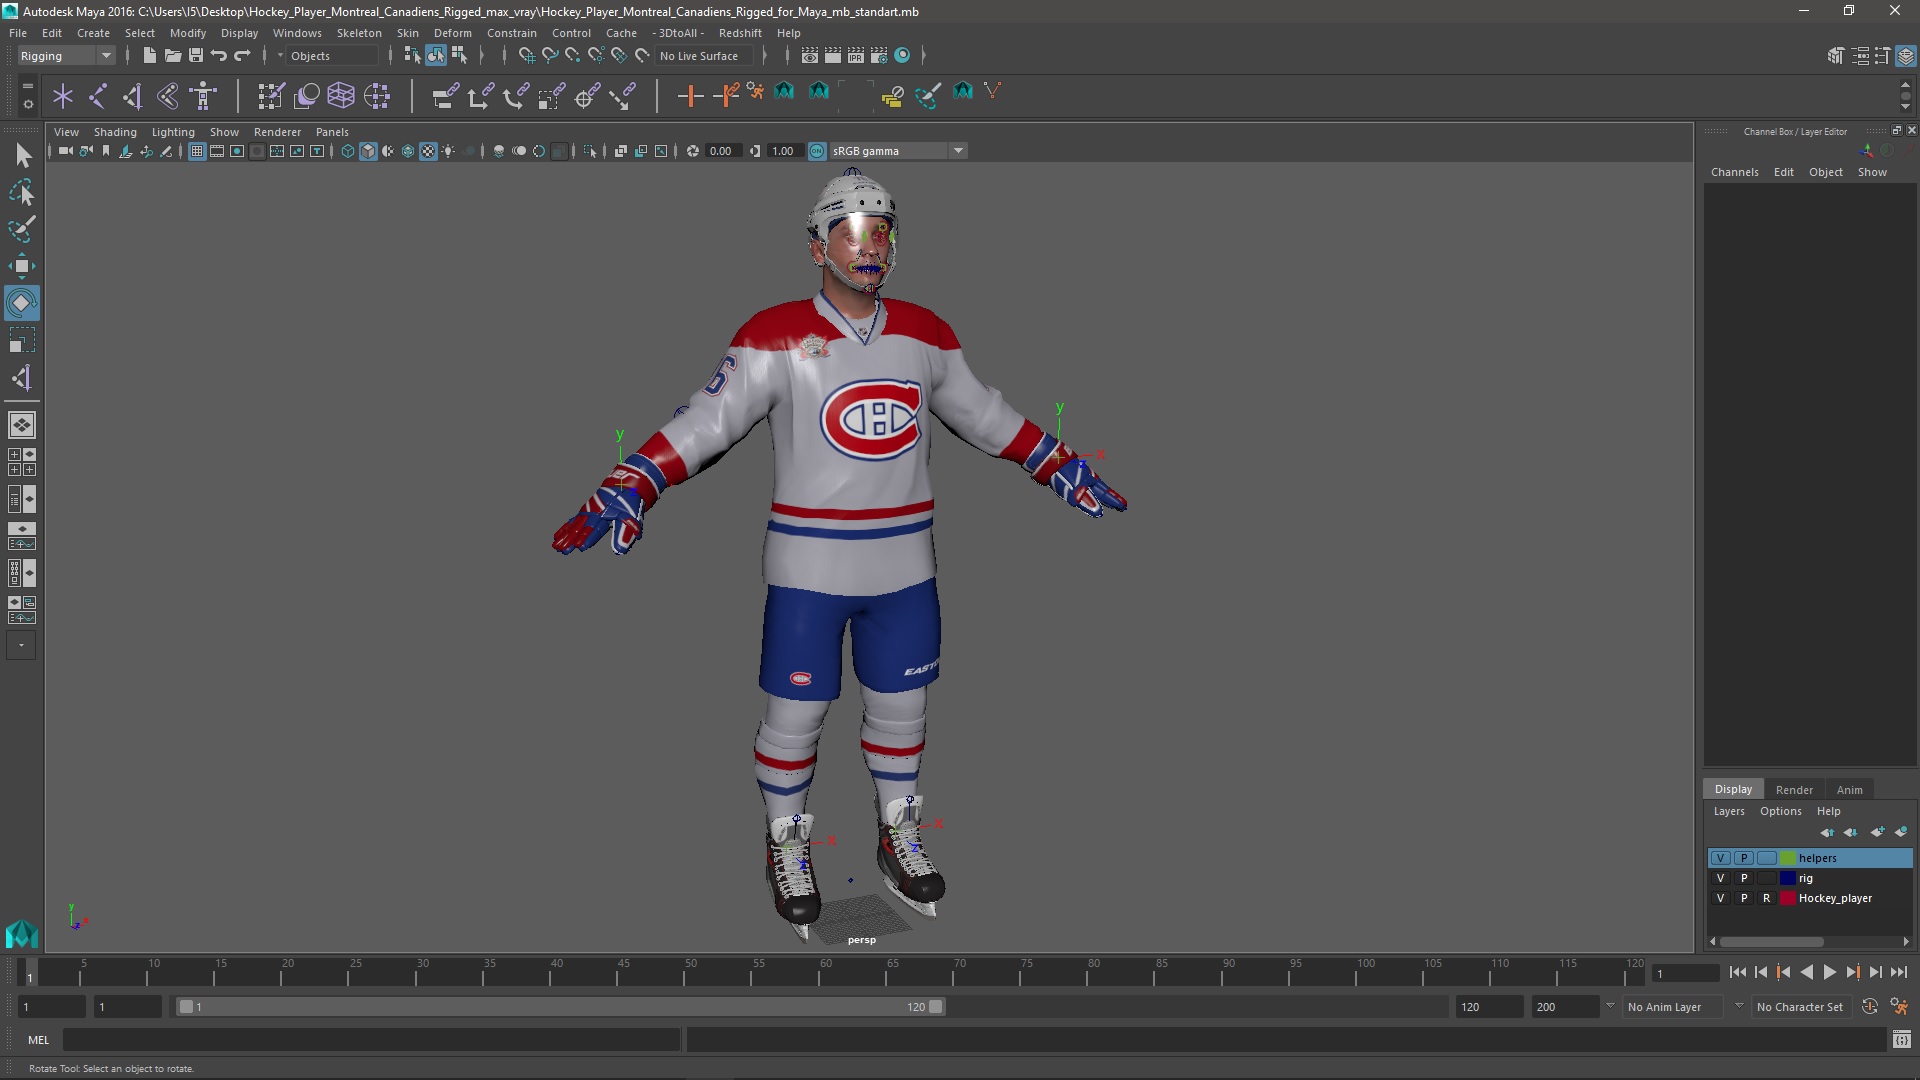Screen dimensions: 1920x1080
Task: Click the Aim constraint icon
Action: pos(587,96)
